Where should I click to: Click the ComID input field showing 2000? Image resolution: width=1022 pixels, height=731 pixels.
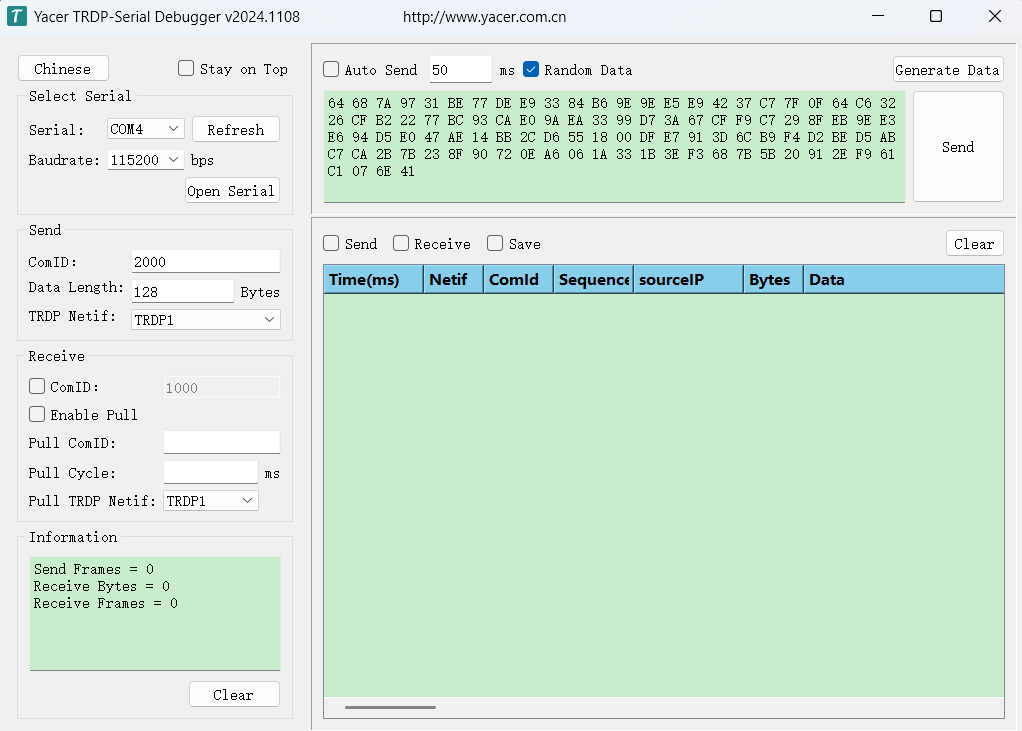205,261
